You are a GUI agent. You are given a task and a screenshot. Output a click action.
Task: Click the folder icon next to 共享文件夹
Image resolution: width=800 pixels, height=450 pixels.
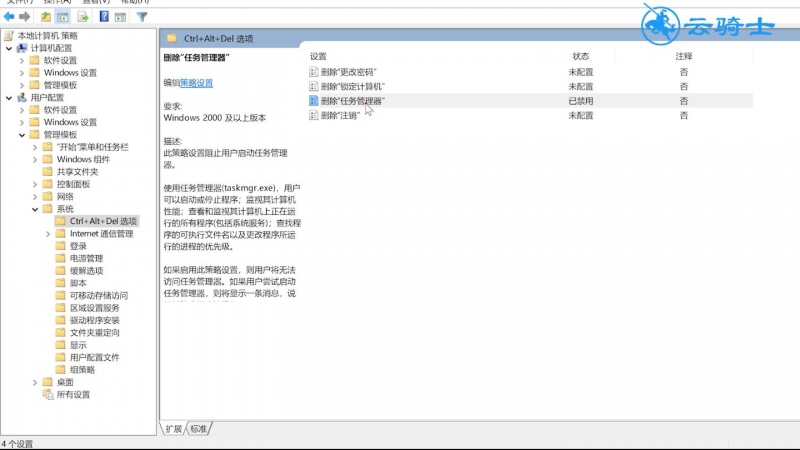click(47, 171)
